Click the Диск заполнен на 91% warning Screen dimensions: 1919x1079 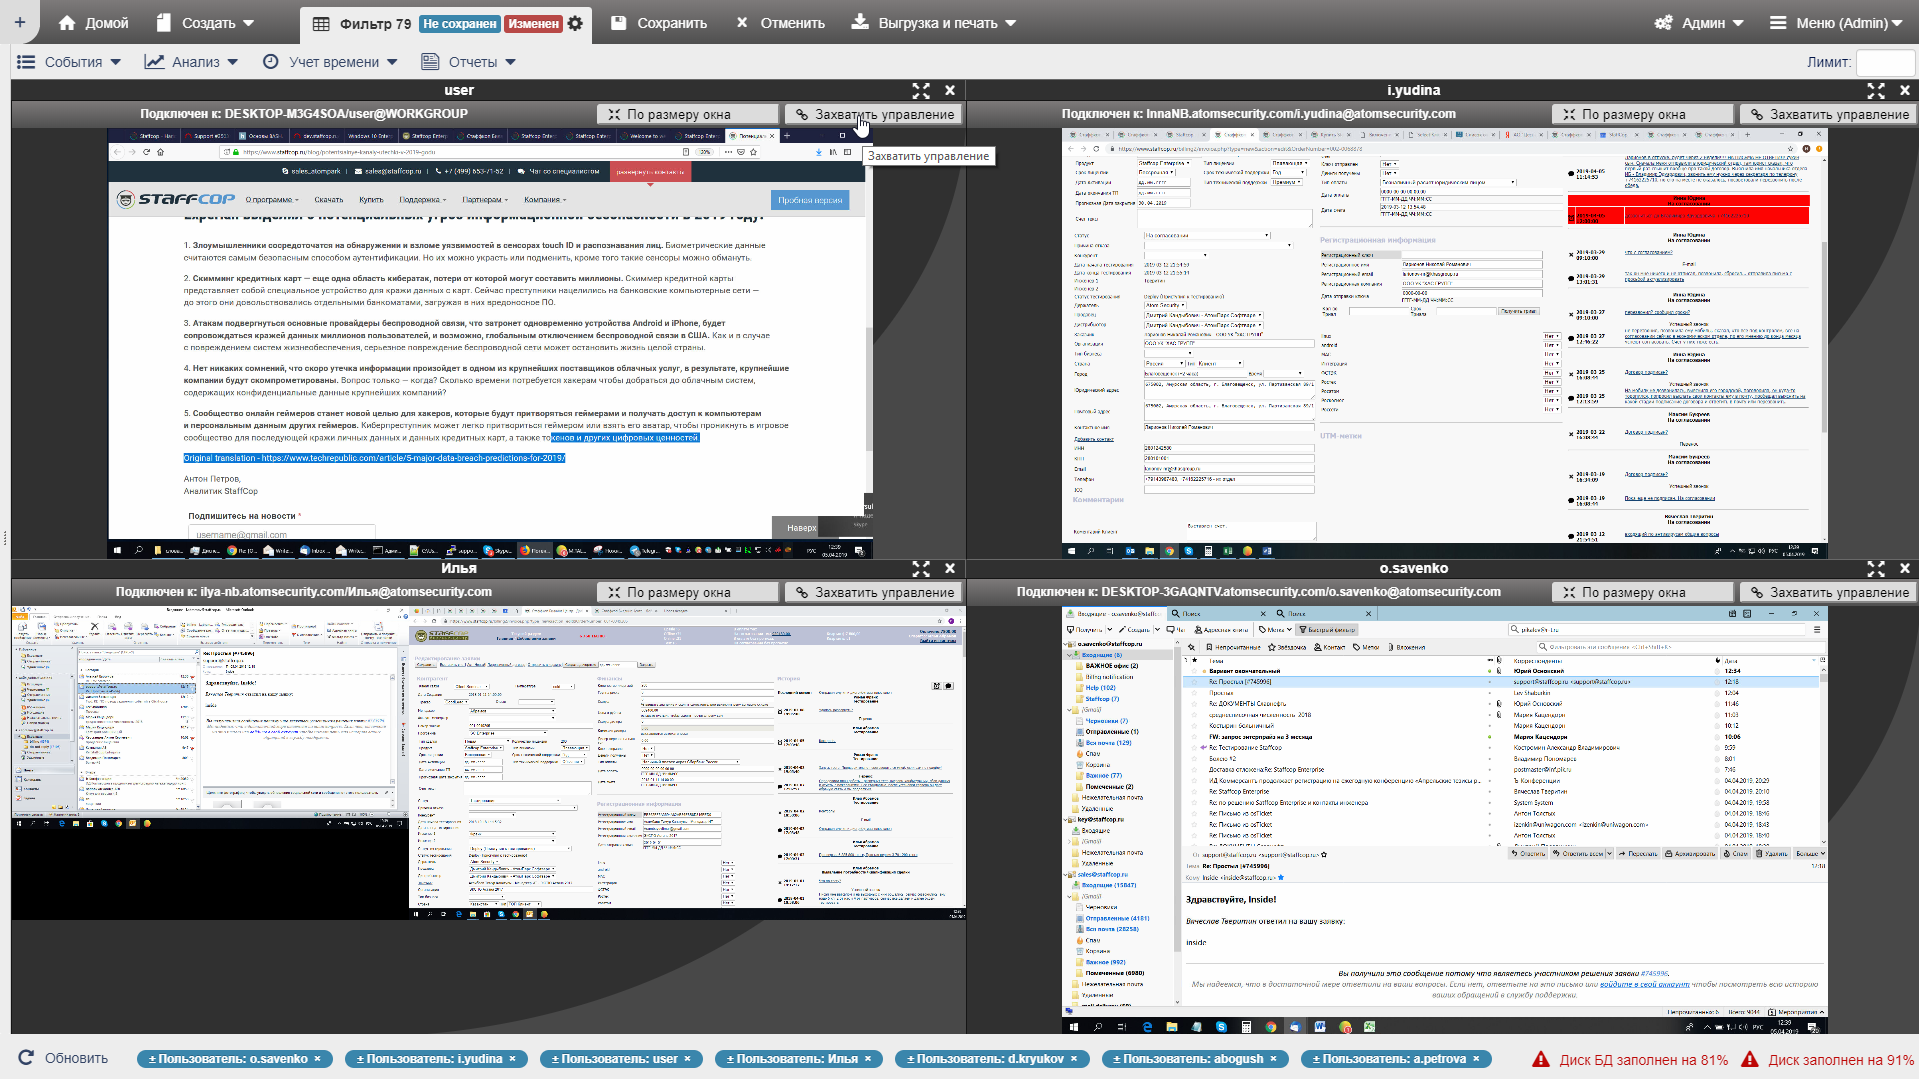click(1828, 1059)
